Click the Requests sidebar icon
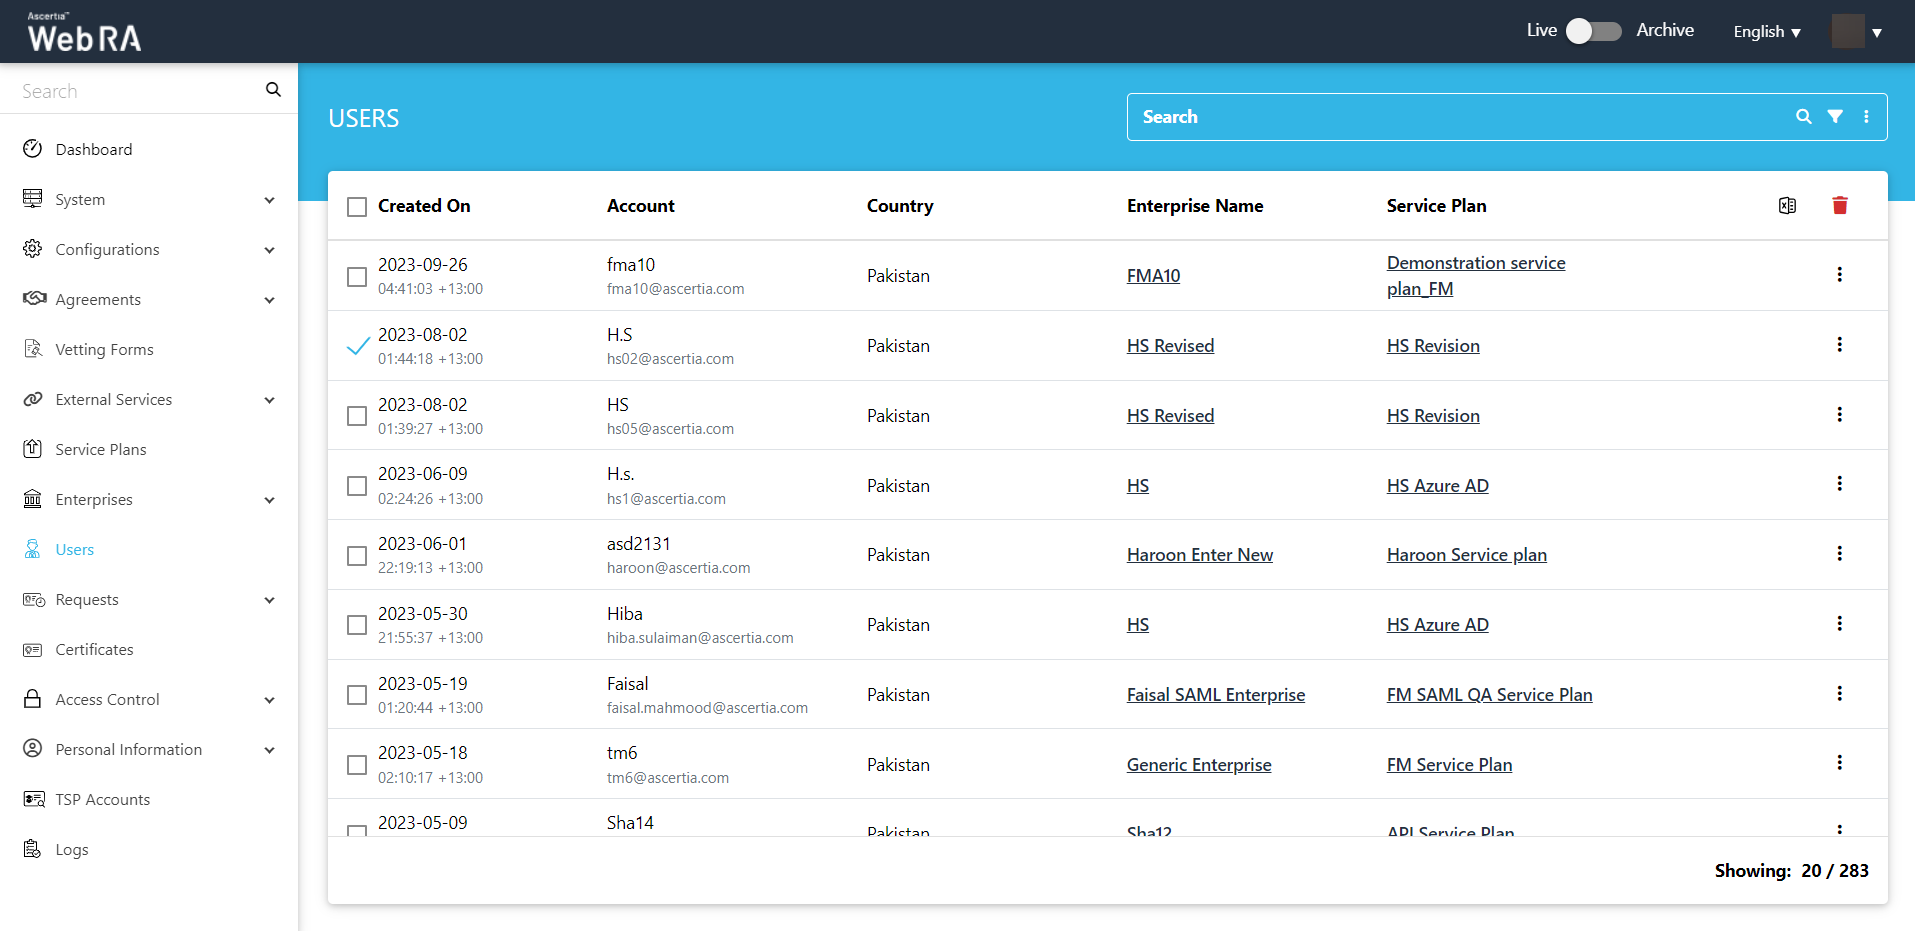 (34, 599)
